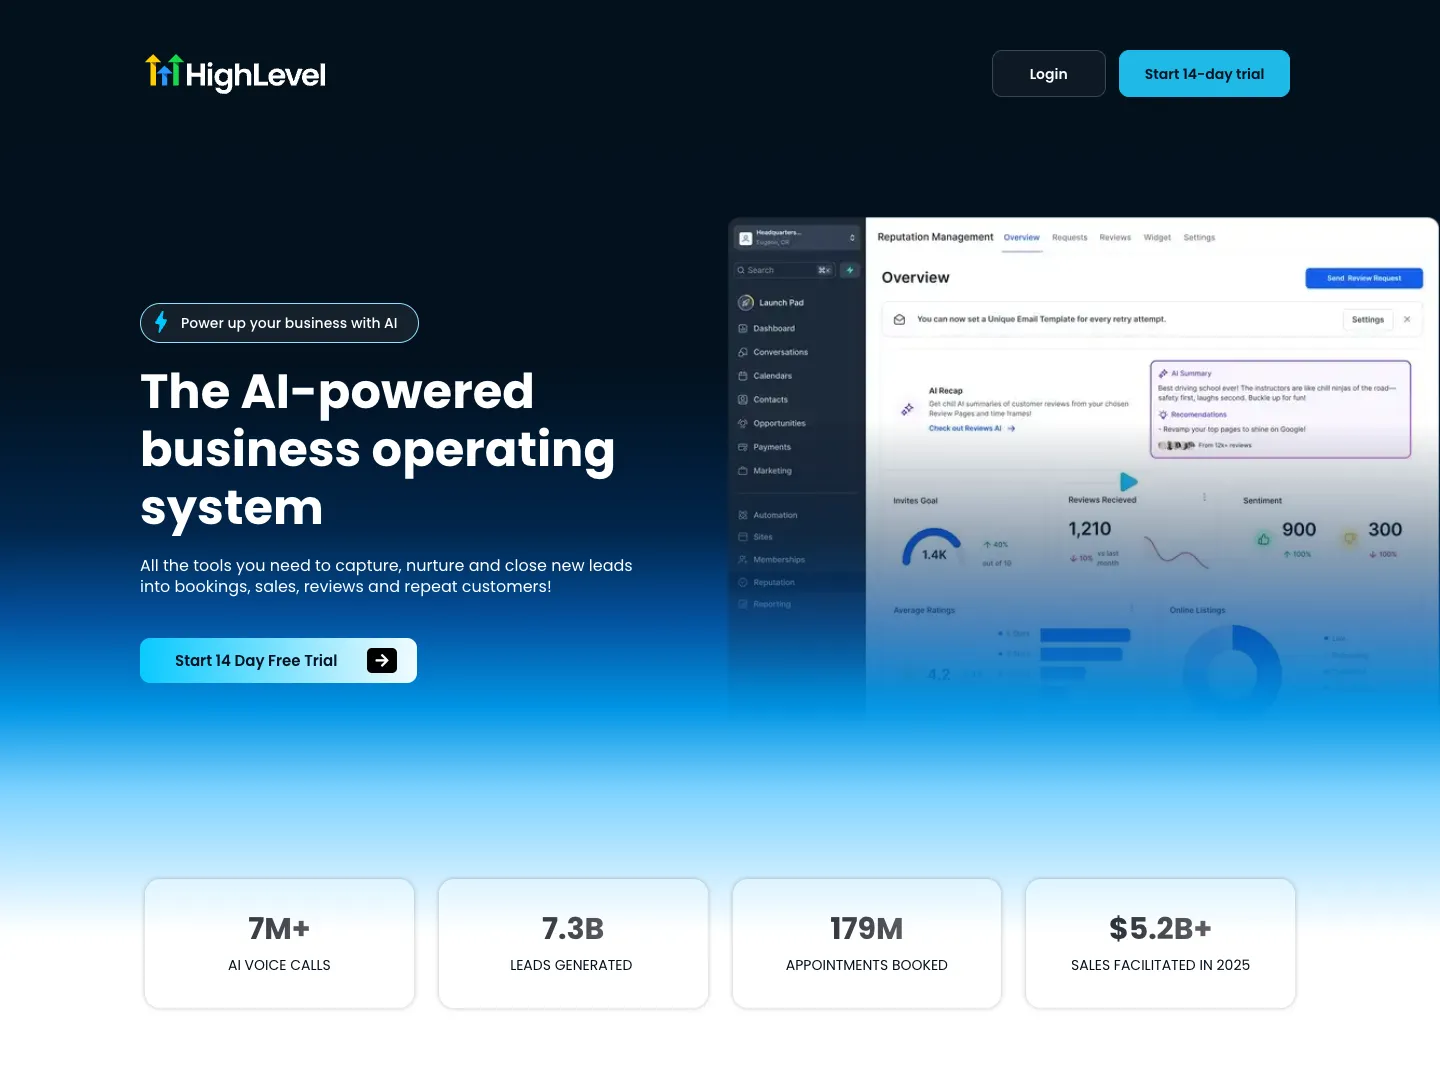The width and height of the screenshot is (1440, 1080).
Task: Open Opportunities in the sidebar
Action: click(x=772, y=423)
